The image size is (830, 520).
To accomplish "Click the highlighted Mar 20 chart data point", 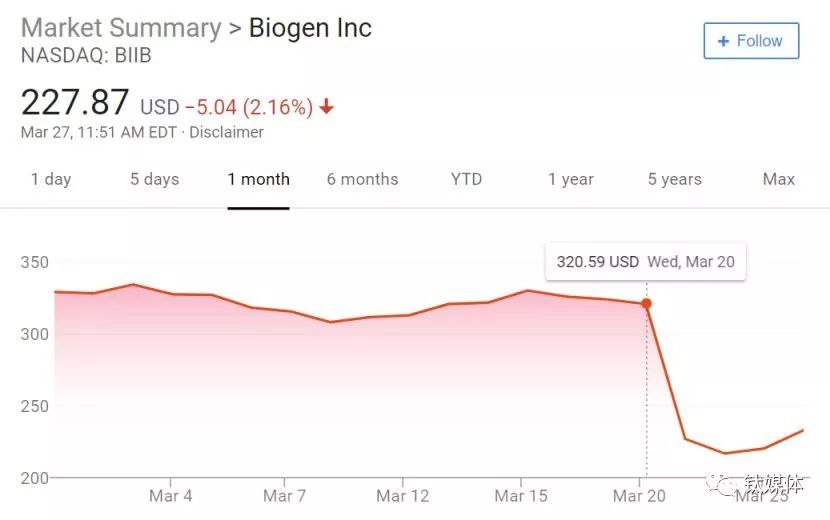I will (646, 304).
